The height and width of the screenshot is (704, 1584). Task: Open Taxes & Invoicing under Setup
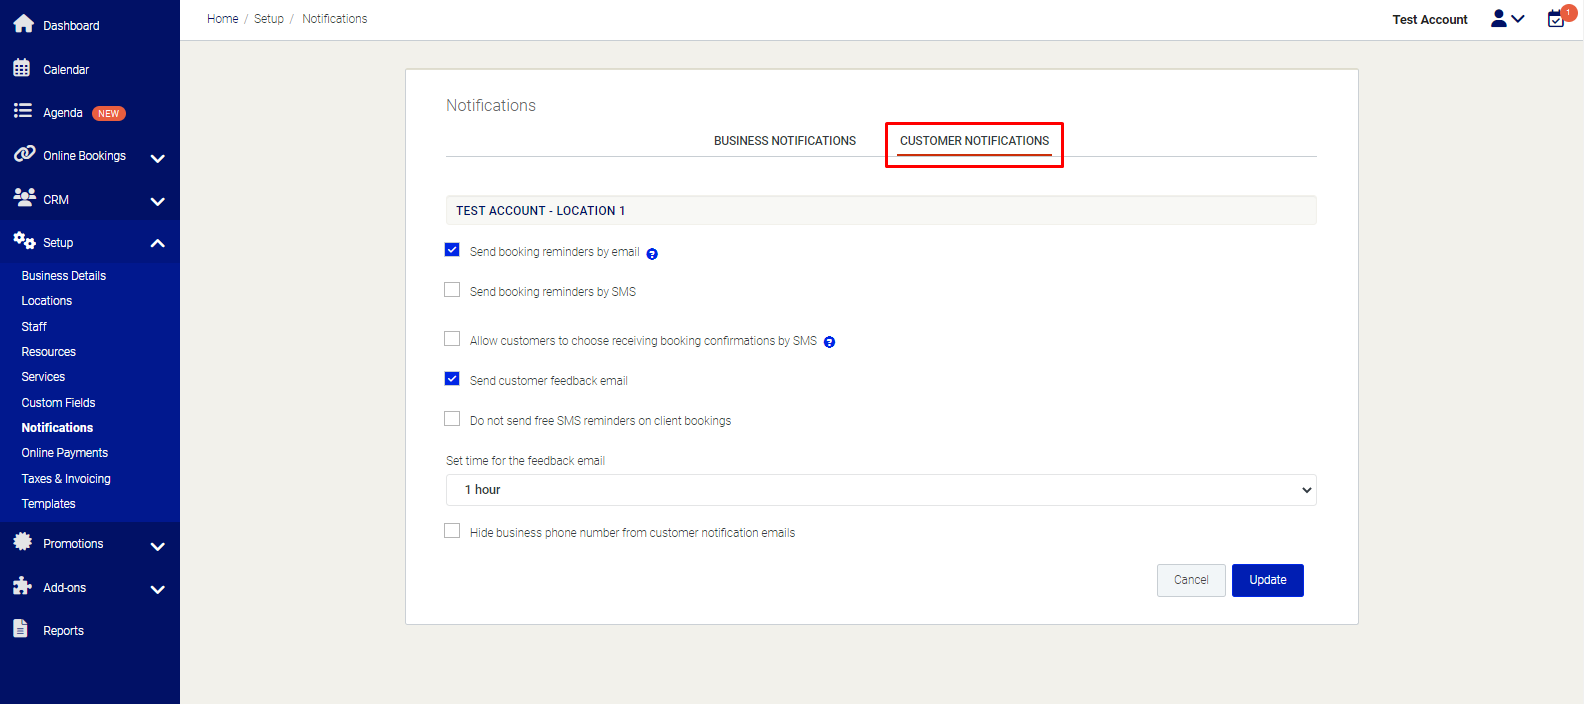[66, 479]
